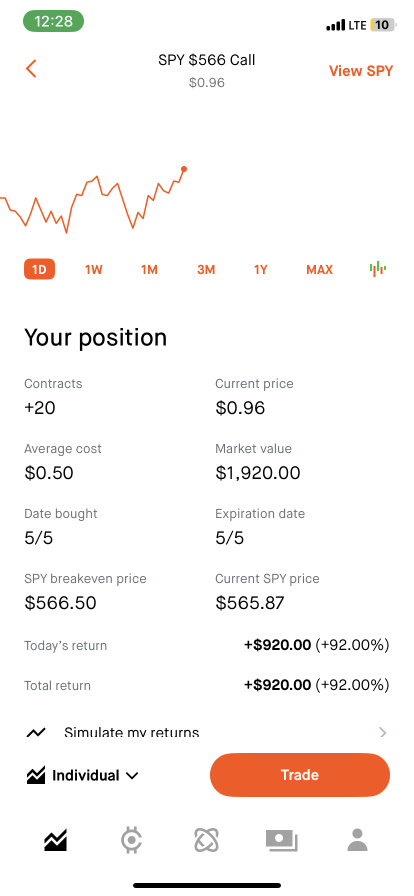This screenshot has width=414, height=896.
Task: Tap the simulate returns trend icon
Action: 36,733
